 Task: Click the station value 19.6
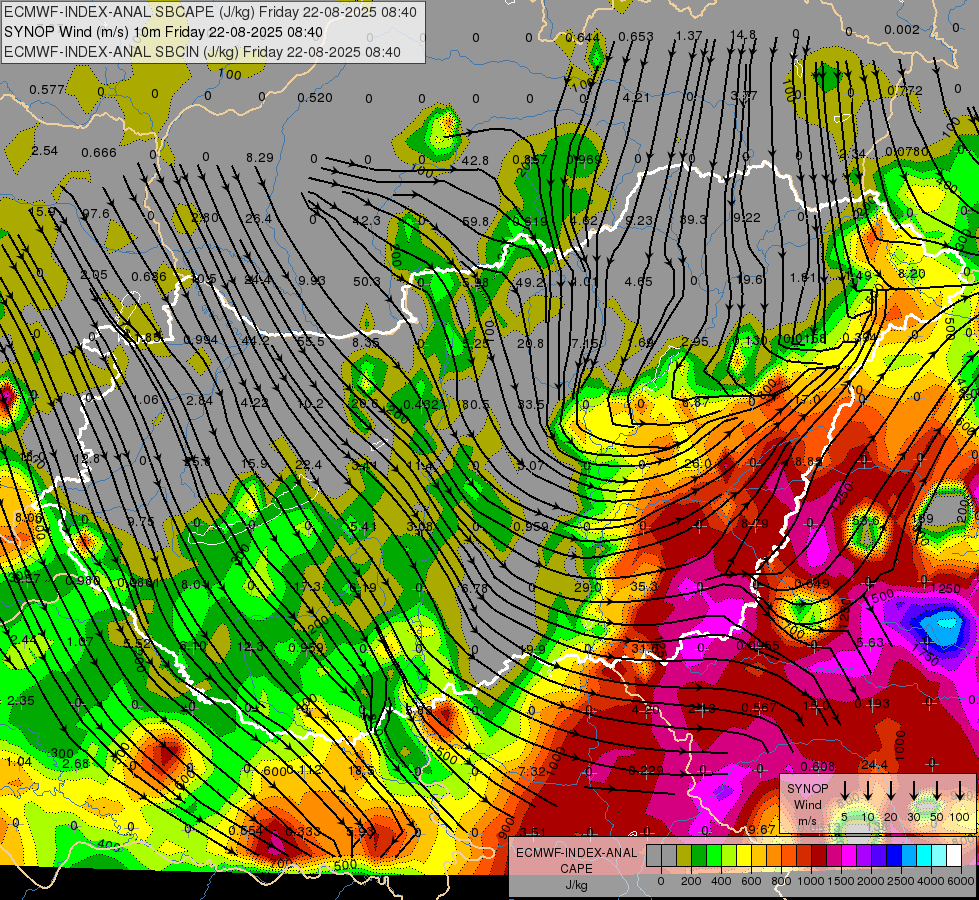pos(749,279)
